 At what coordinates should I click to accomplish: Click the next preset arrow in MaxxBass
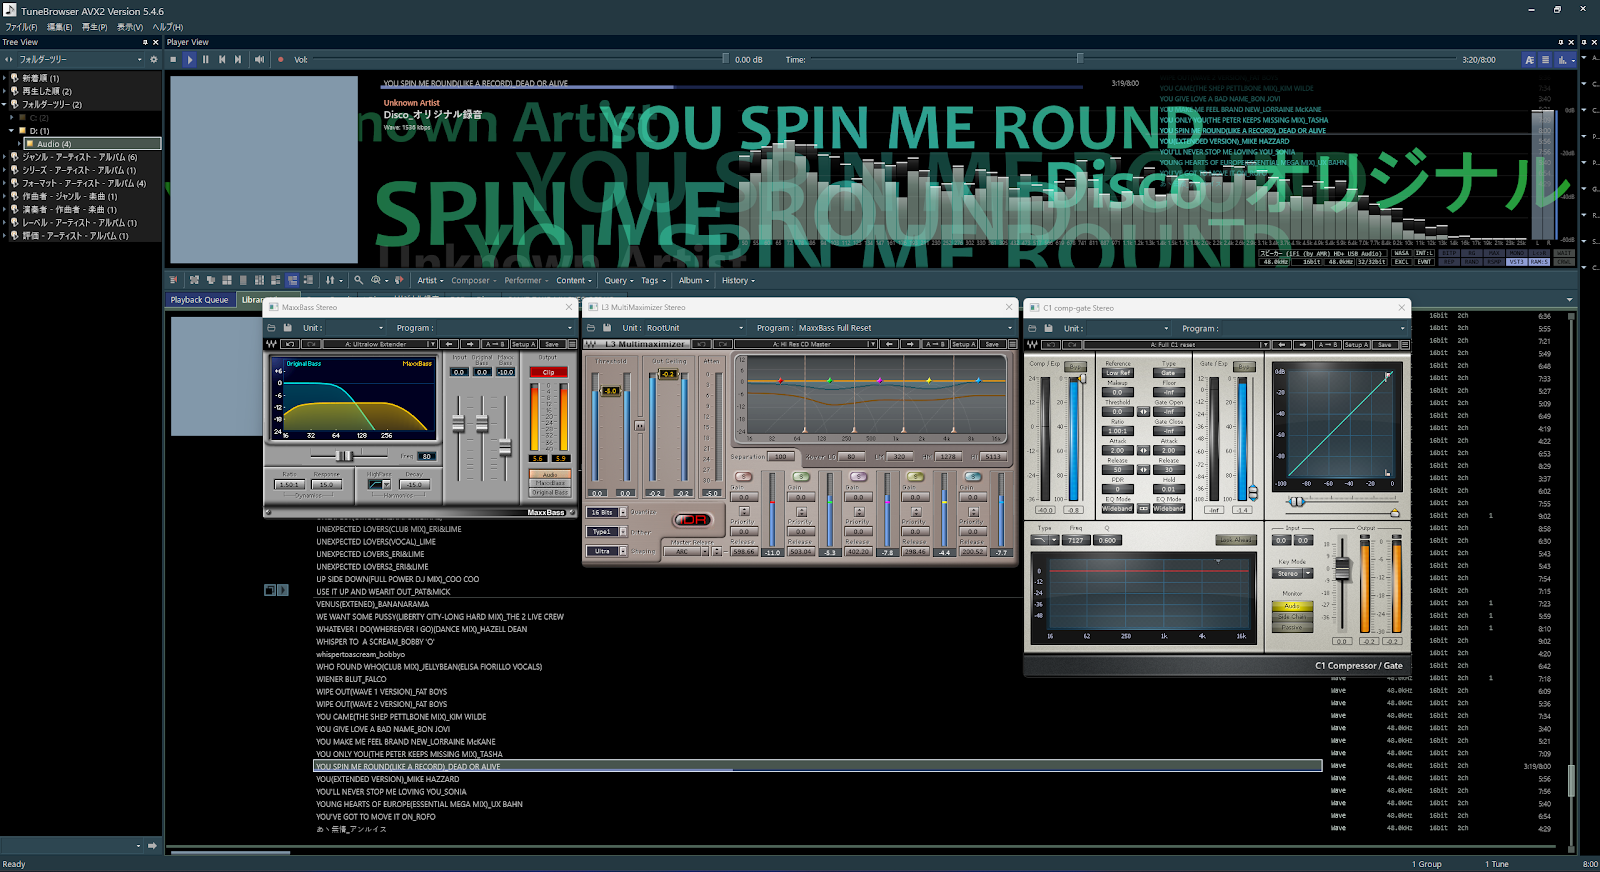tap(471, 344)
